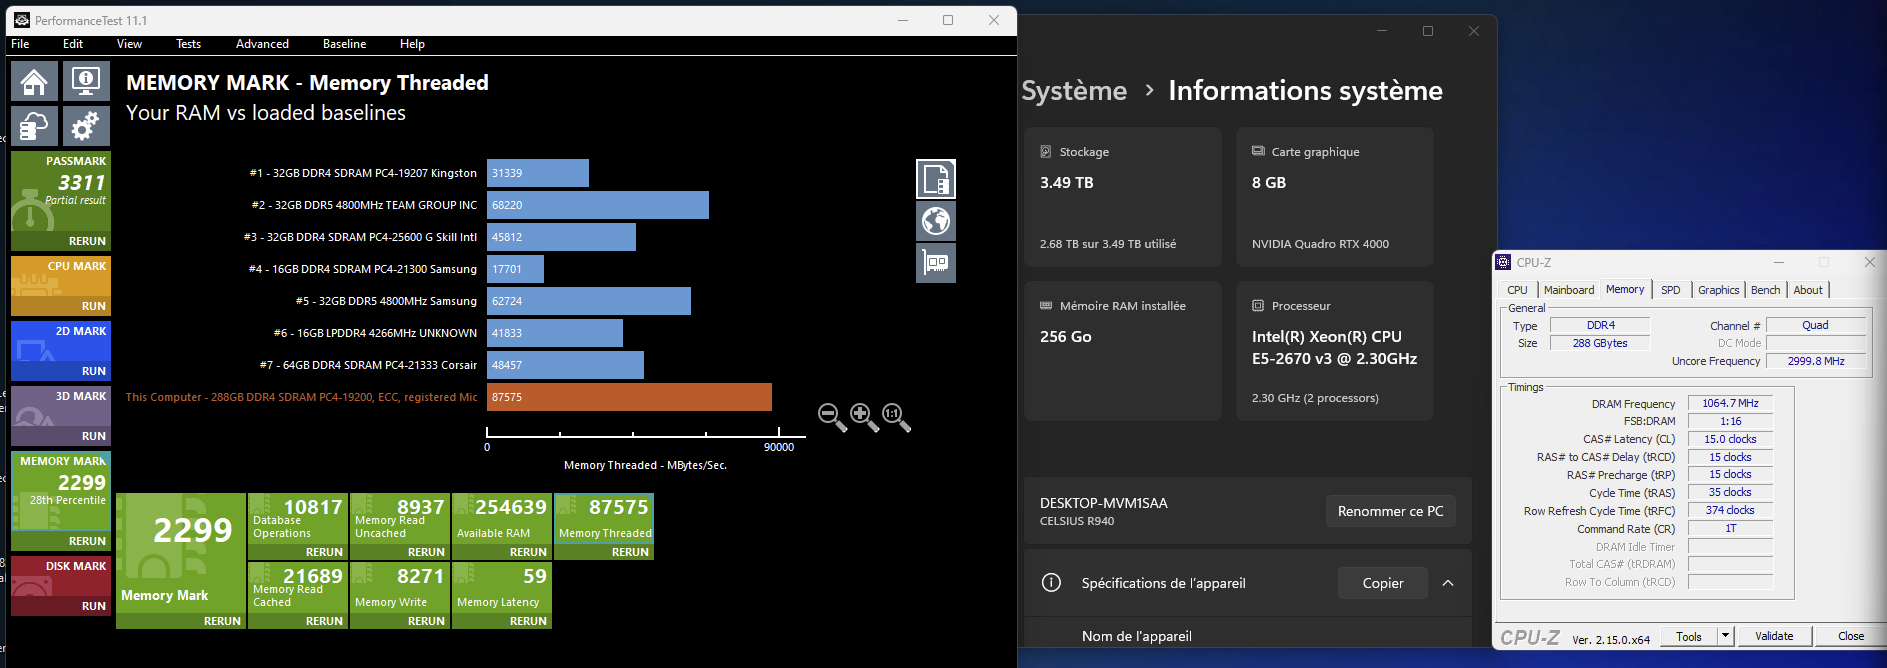Click Processeur card icon
1887x668 pixels.
click(x=1258, y=306)
